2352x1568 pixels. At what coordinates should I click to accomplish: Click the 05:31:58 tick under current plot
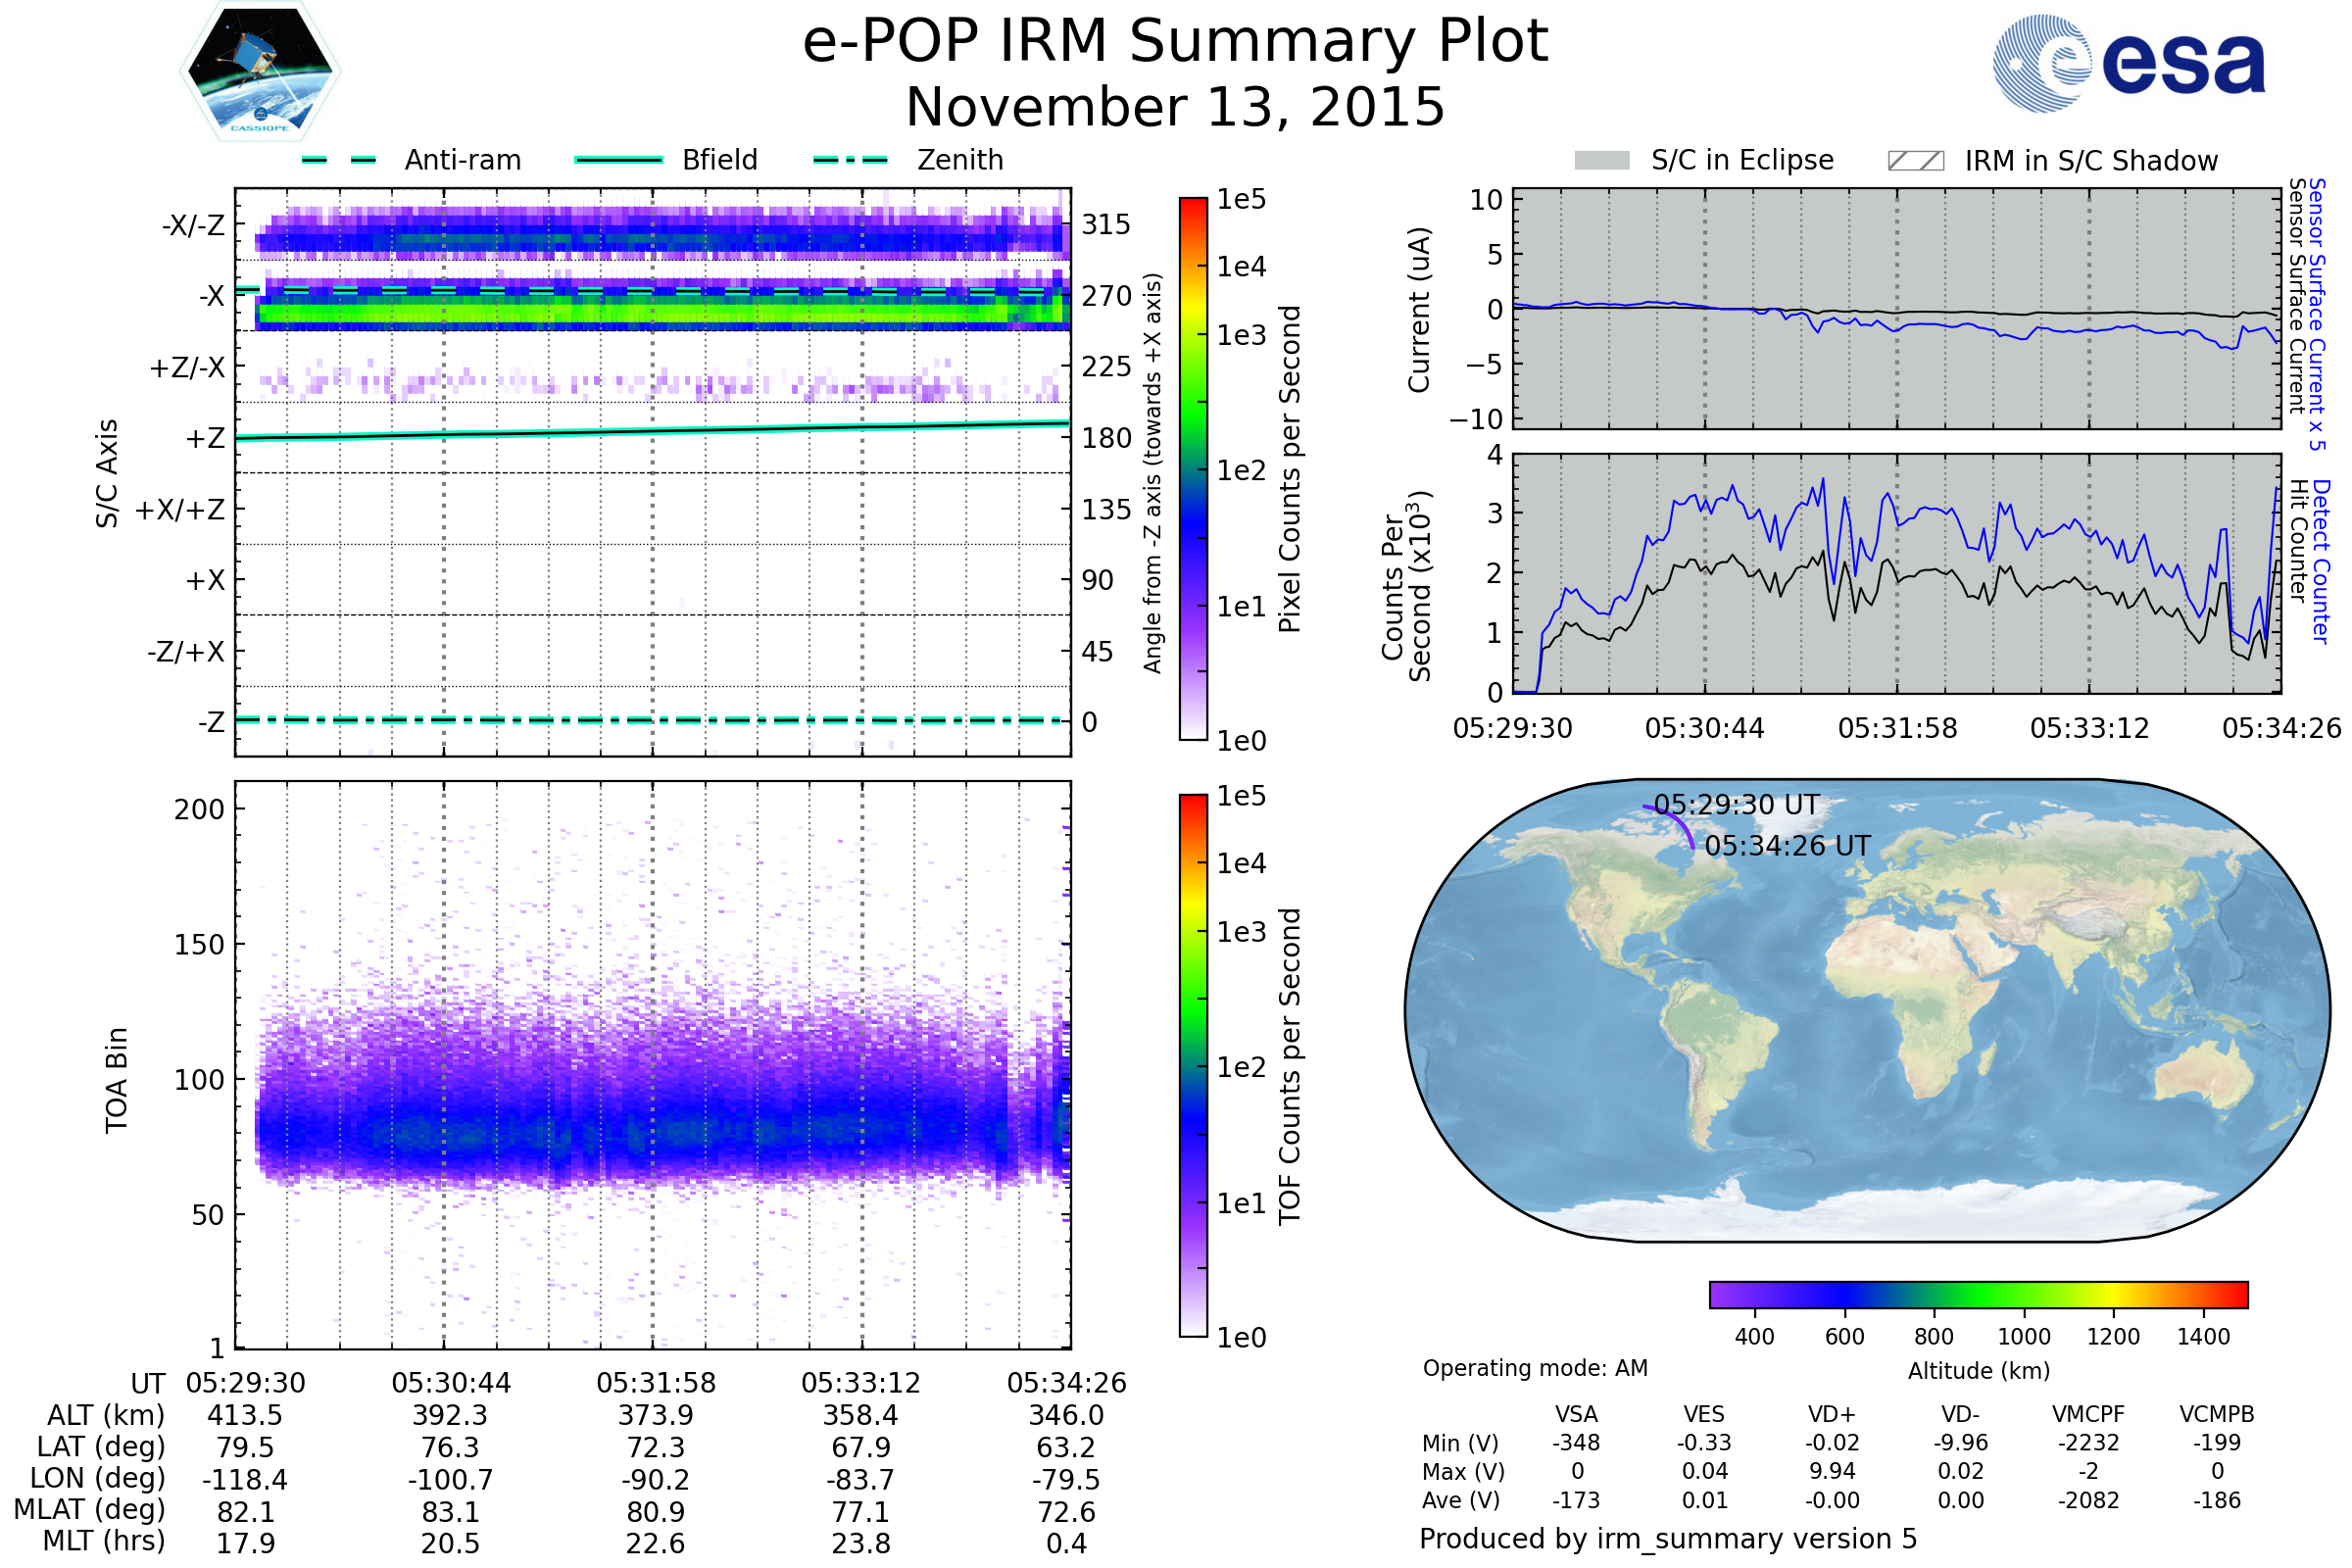[1897, 728]
